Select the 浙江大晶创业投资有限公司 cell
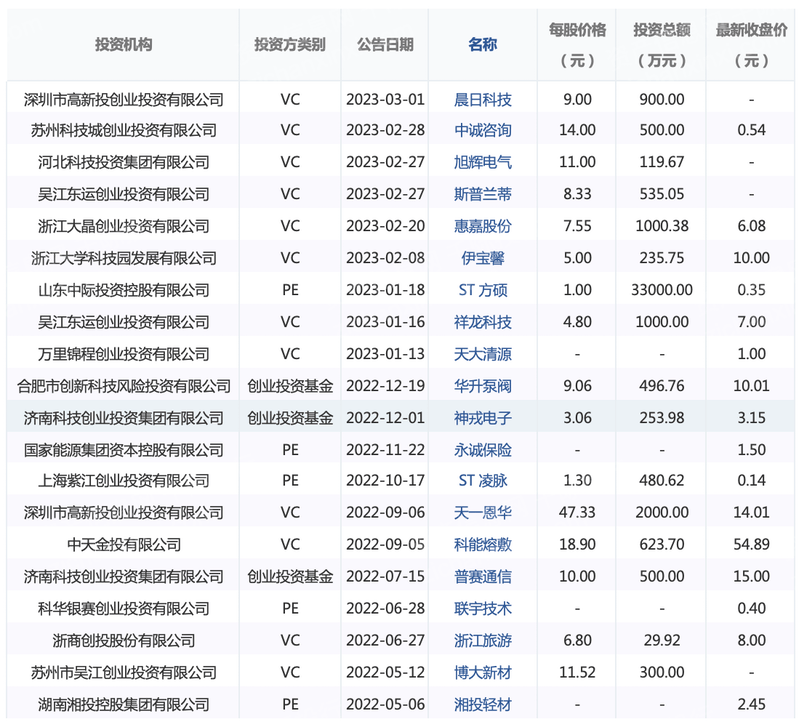The height and width of the screenshot is (727, 800). point(123,226)
